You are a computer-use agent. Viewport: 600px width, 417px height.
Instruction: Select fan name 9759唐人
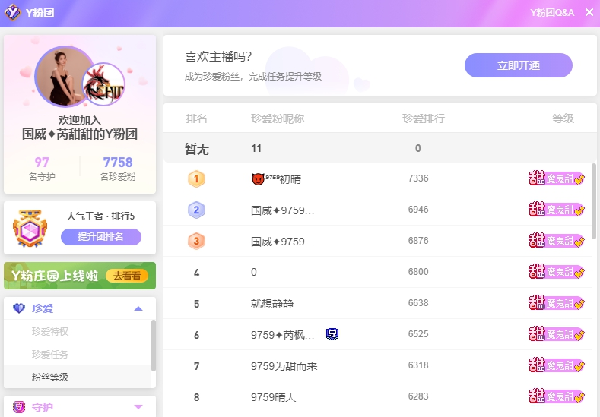pos(274,397)
